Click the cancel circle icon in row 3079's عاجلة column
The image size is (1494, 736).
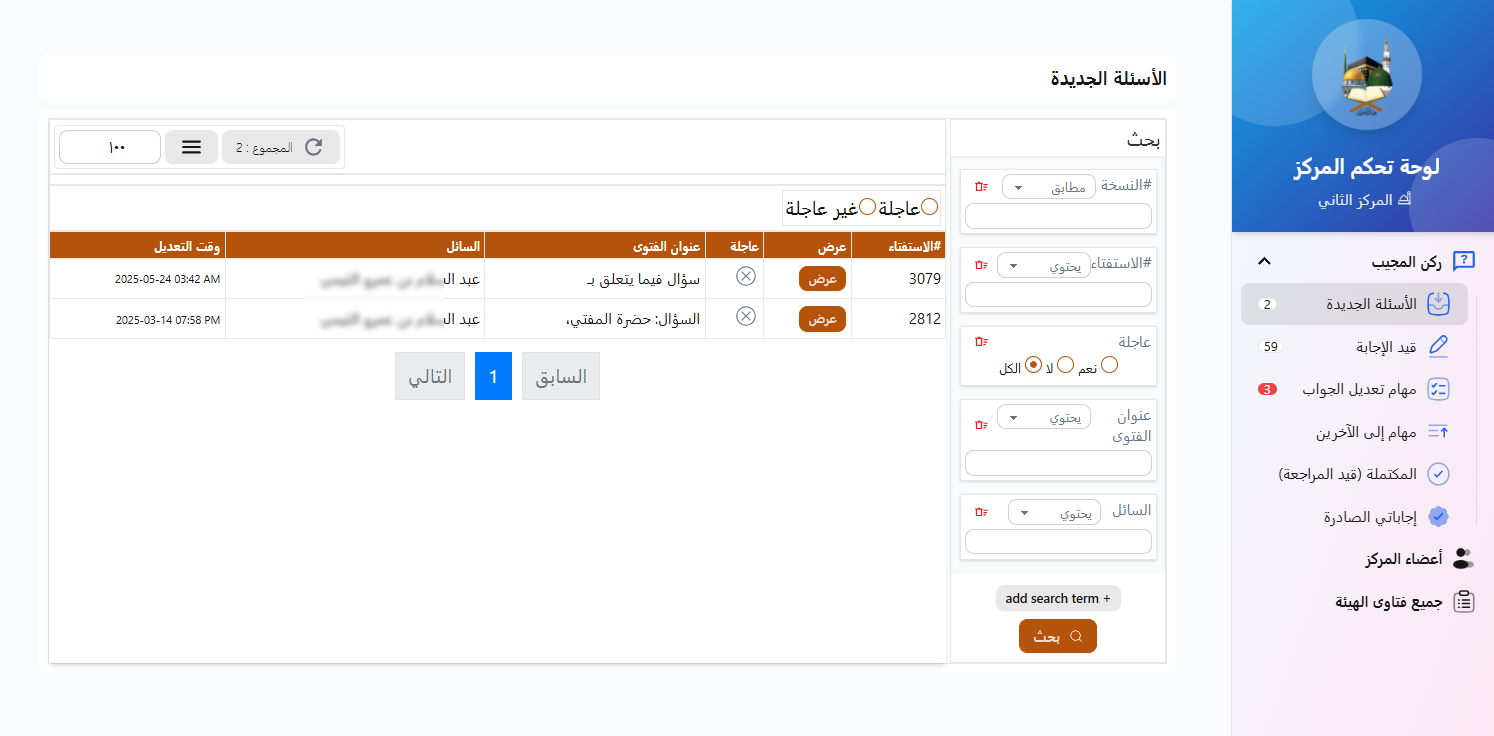coord(745,277)
